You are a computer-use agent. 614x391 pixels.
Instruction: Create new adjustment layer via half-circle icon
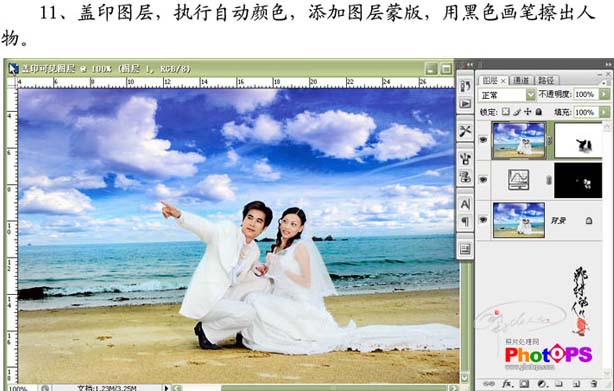542,384
